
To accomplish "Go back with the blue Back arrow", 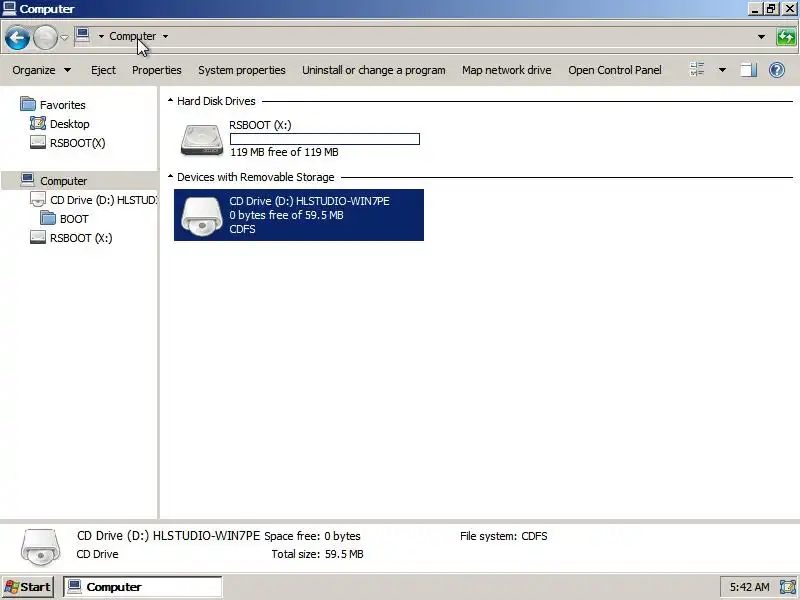I will tap(17, 38).
